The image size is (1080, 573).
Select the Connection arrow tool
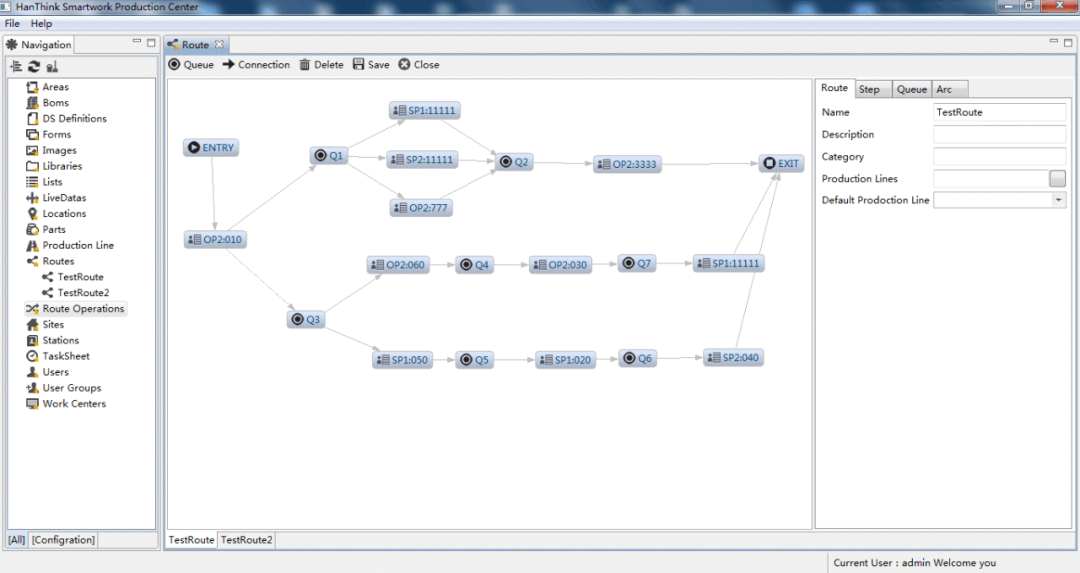click(256, 65)
